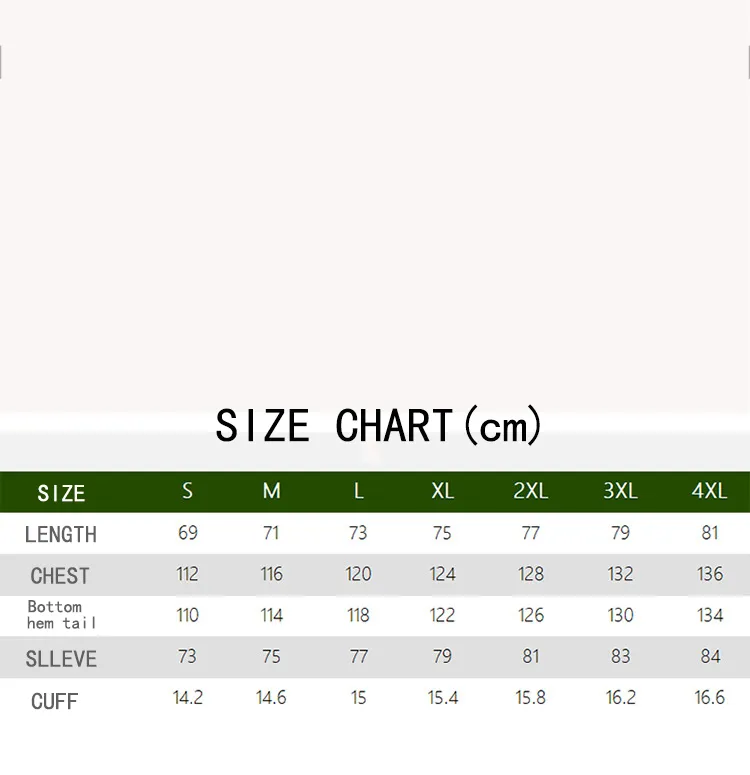Select the SLLEVE value for size 3XL

point(620,657)
